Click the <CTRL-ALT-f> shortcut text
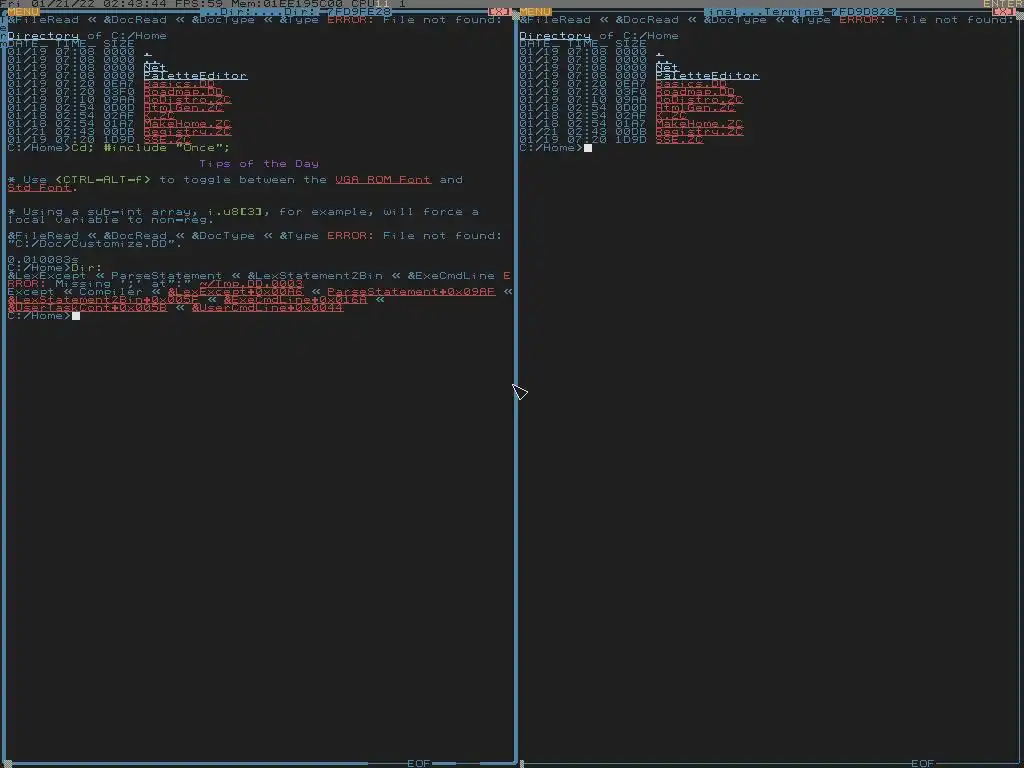Screen dimensions: 1024x768 [103, 180]
